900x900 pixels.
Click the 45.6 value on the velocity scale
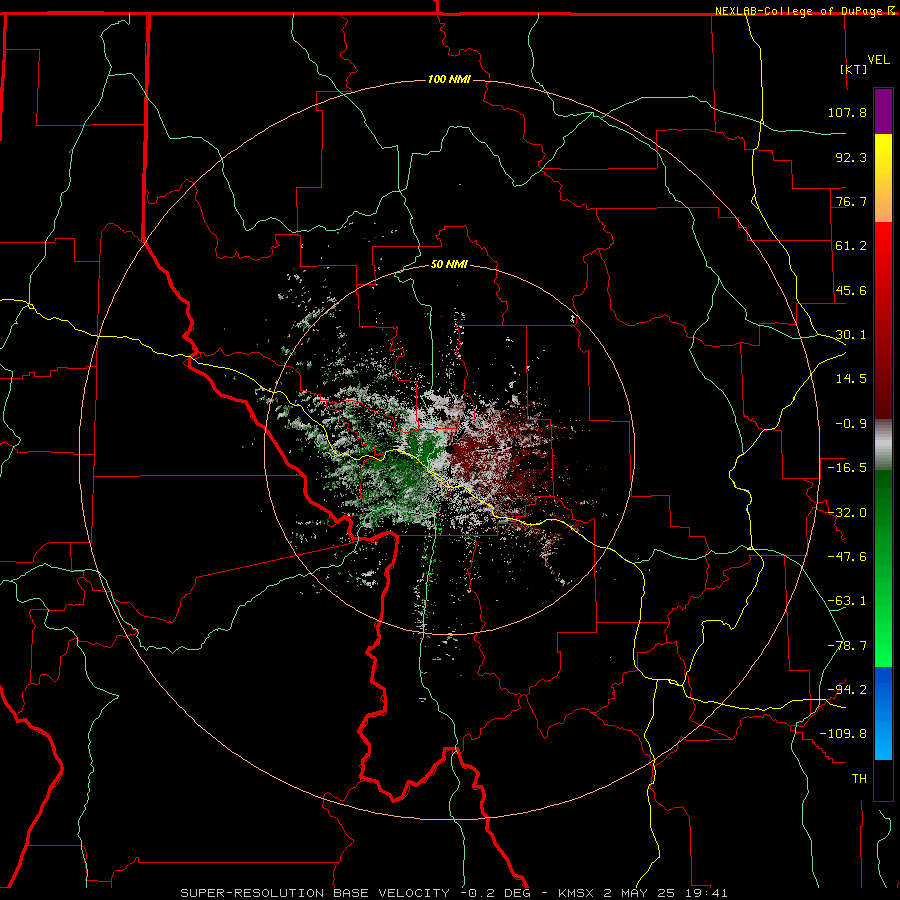[x=851, y=290]
